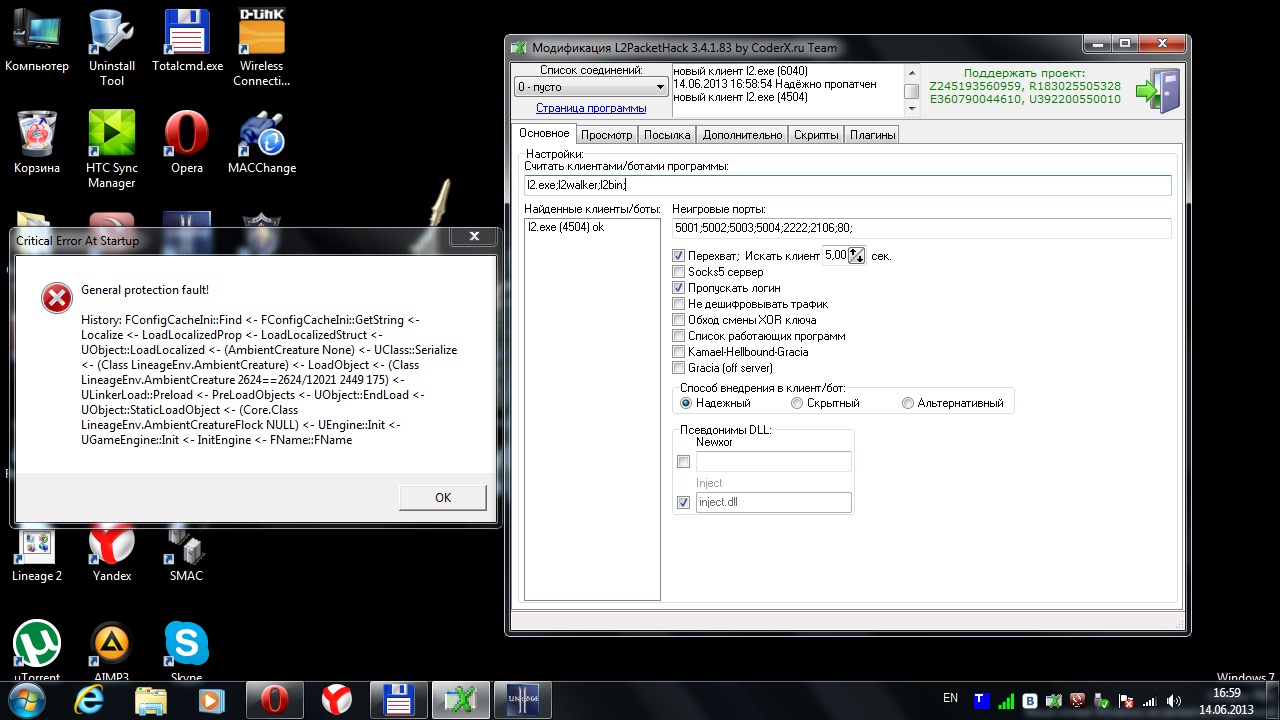1280x720 pixels.
Task: Open the D-Link Wireless Connection icon
Action: point(262,35)
